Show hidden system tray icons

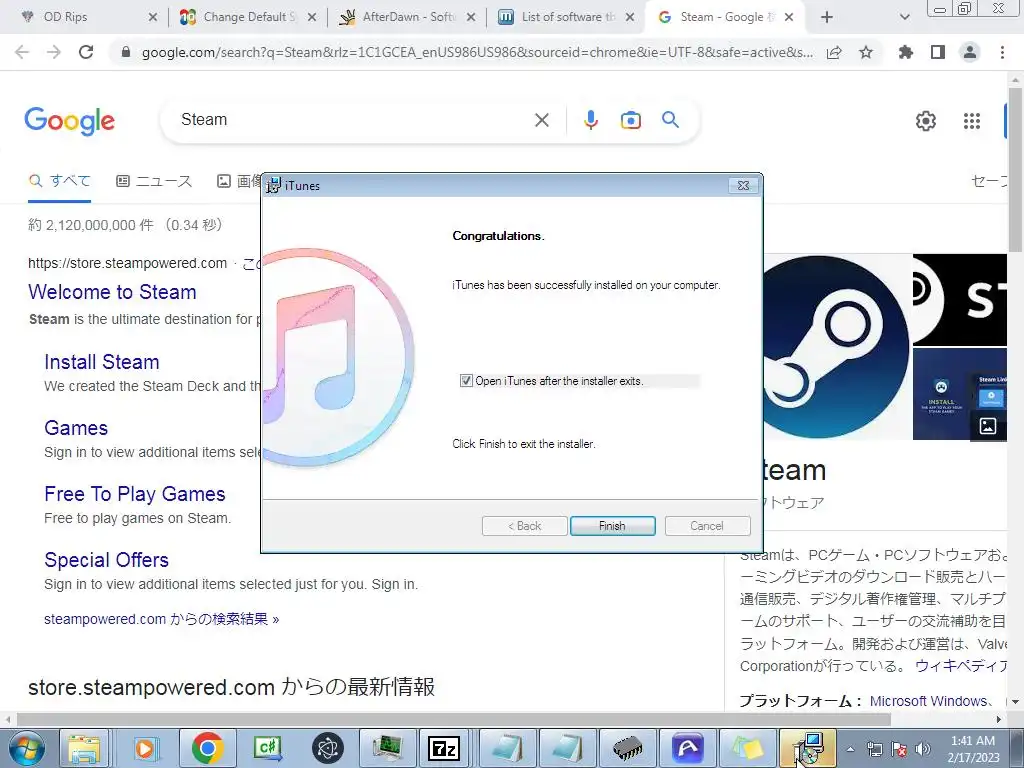850,749
